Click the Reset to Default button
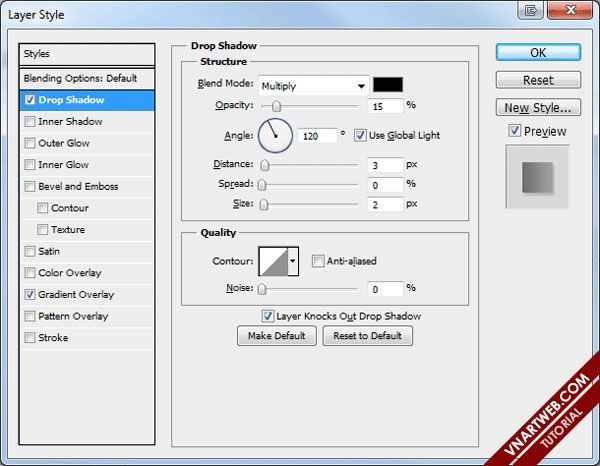 (367, 336)
